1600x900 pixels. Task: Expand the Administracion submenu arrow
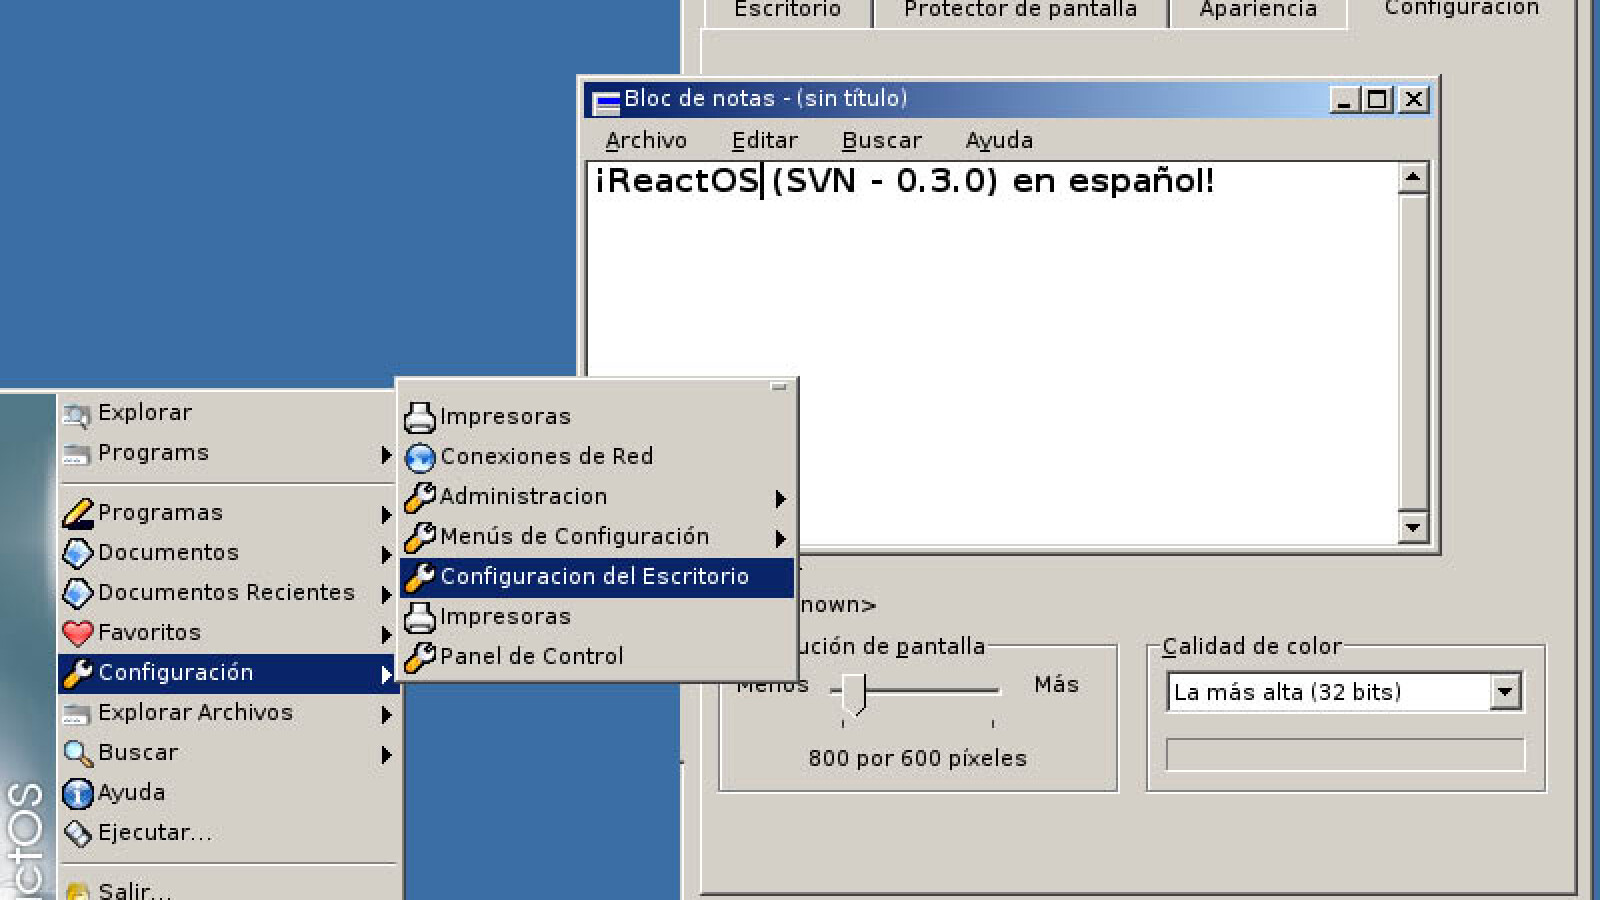780,498
